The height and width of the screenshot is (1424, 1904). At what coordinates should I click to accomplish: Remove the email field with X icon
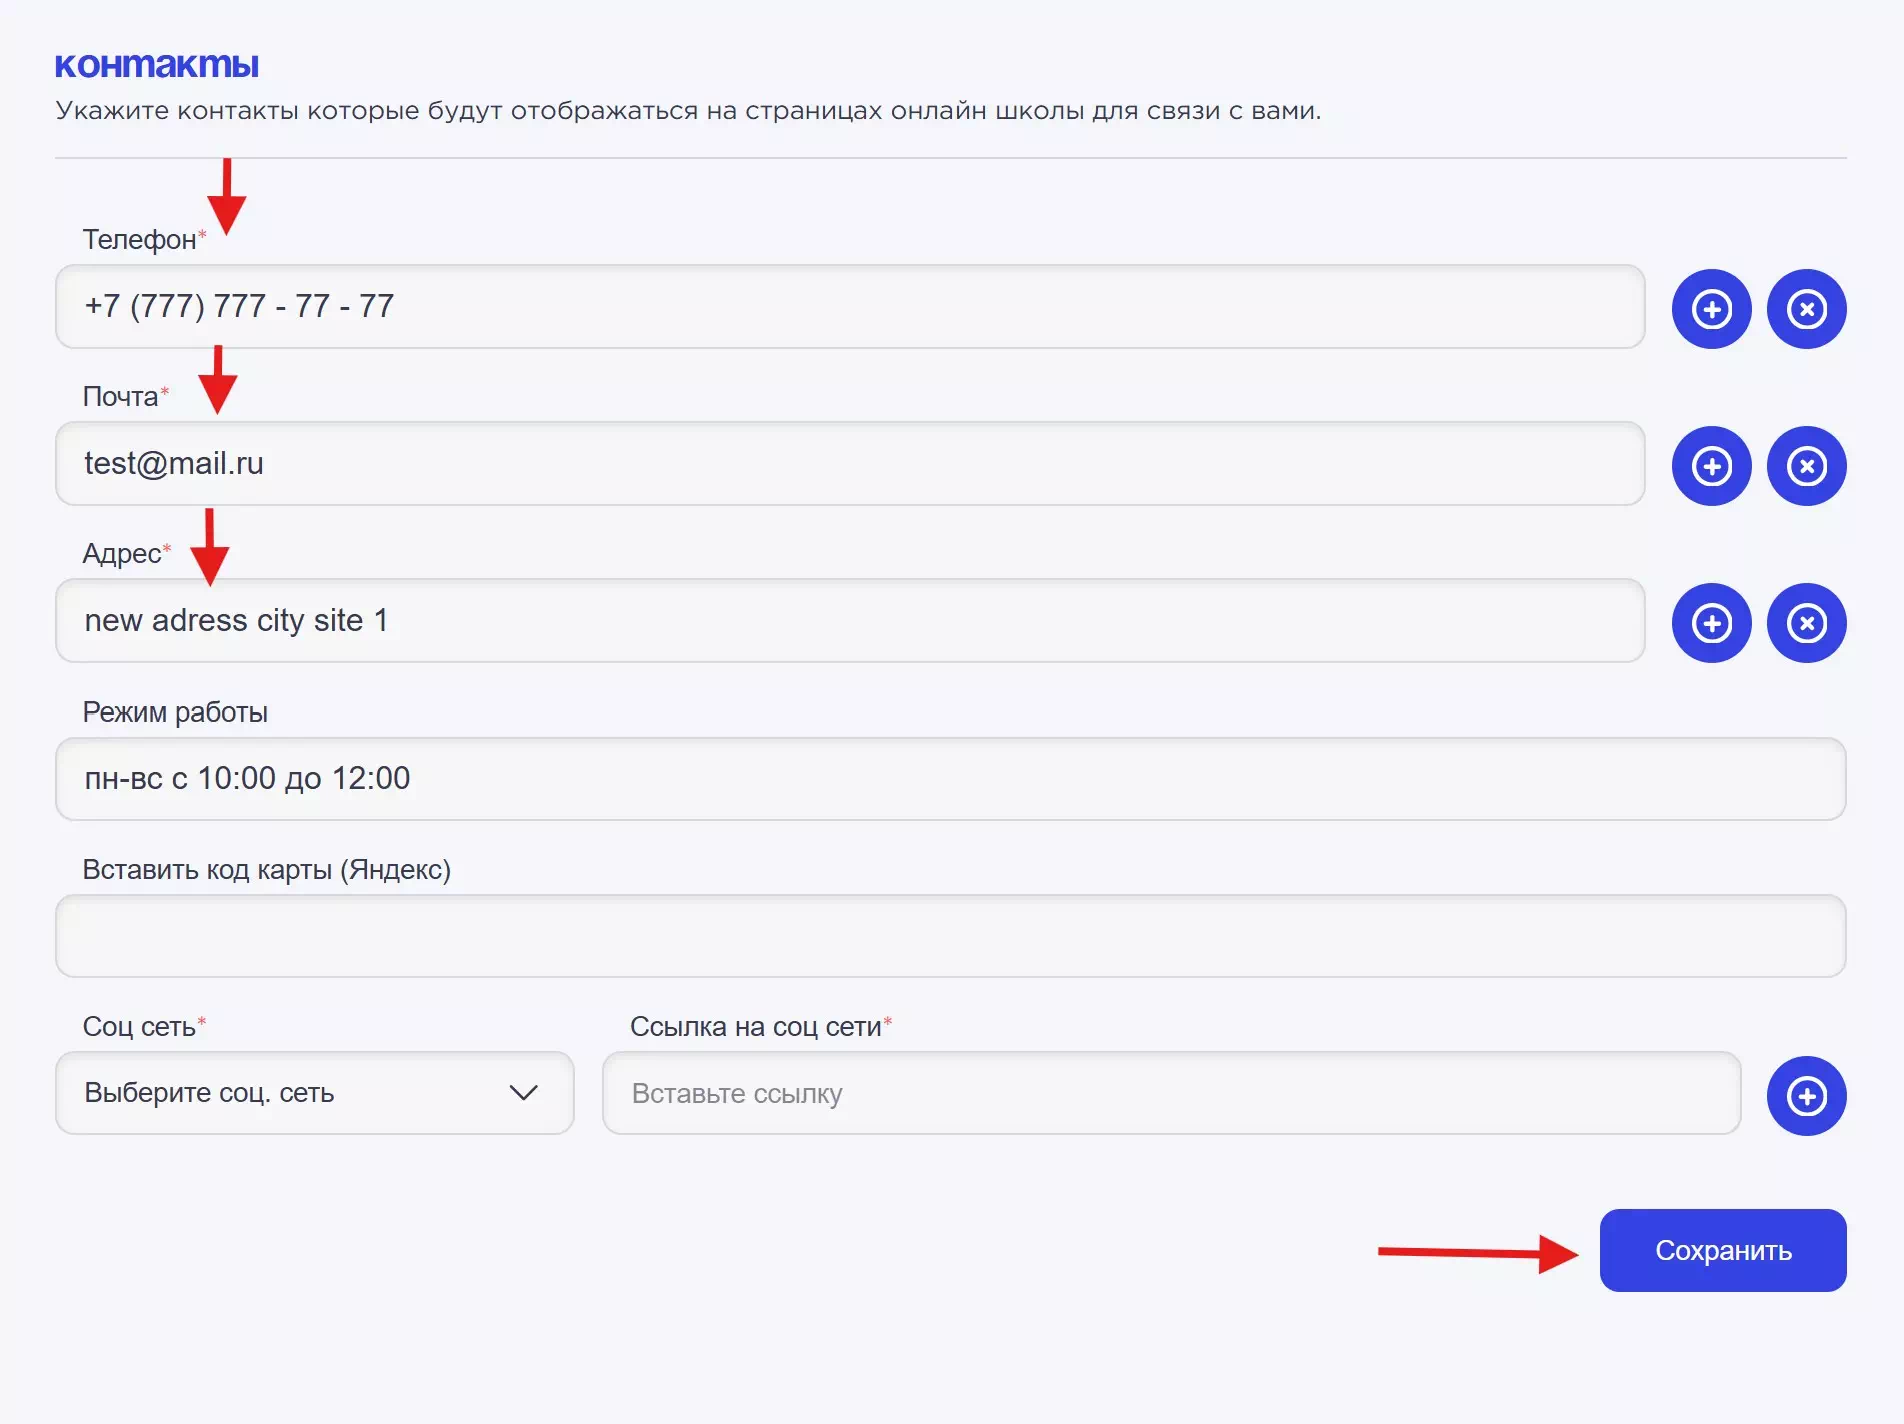click(x=1806, y=466)
